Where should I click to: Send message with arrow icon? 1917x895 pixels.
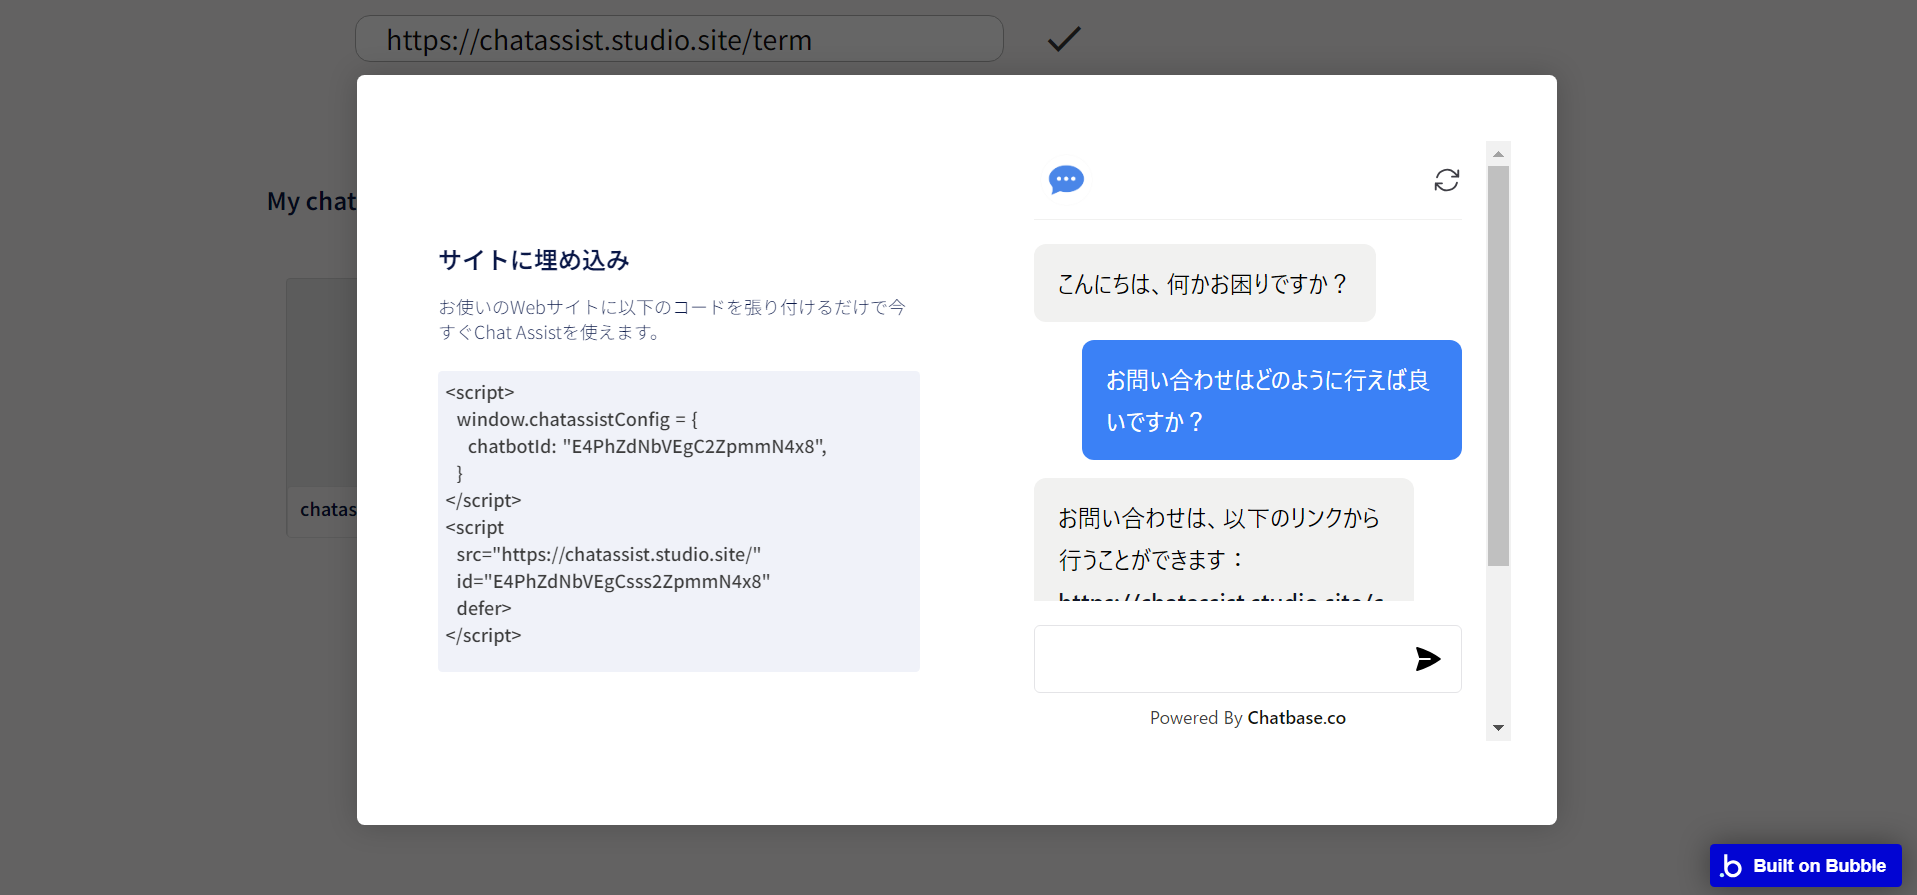(x=1428, y=659)
